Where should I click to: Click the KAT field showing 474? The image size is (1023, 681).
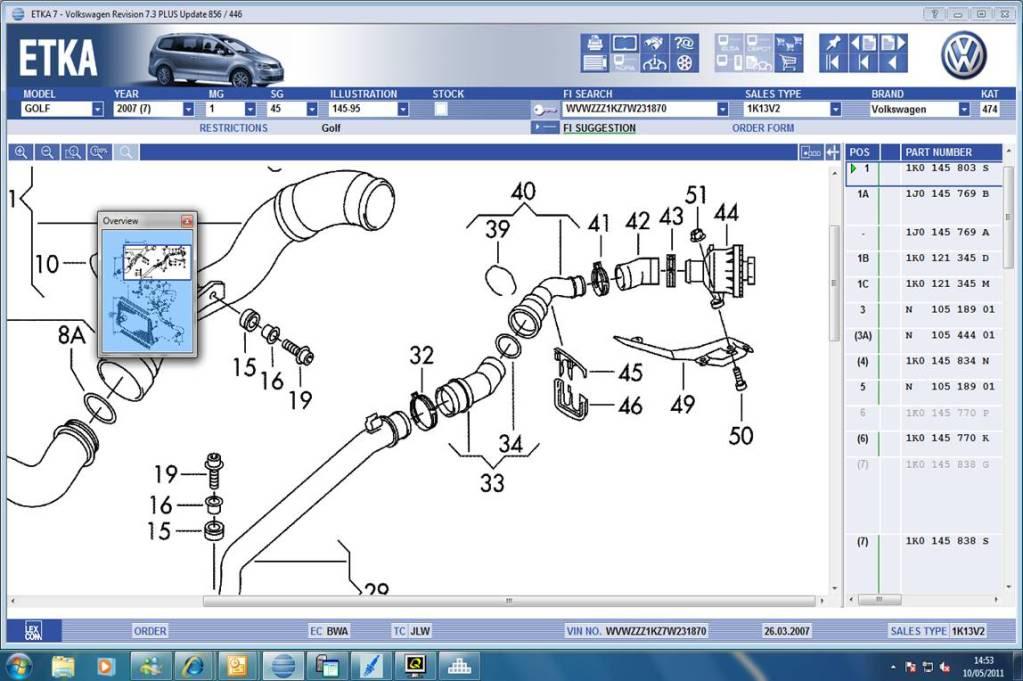(x=989, y=109)
